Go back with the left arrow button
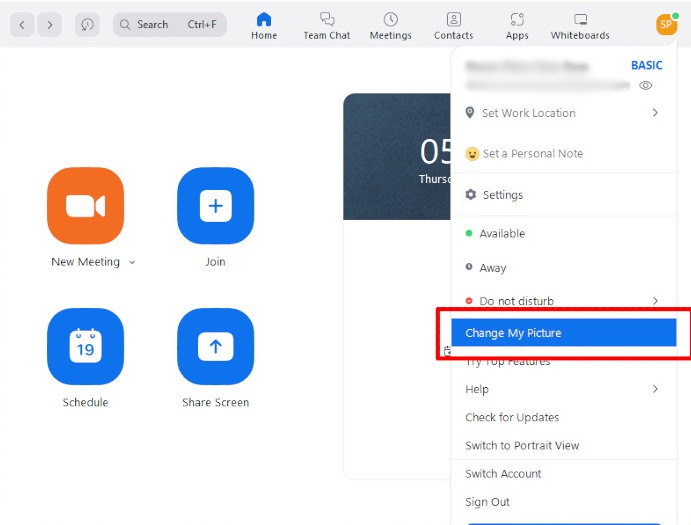691x525 pixels. [x=22, y=25]
